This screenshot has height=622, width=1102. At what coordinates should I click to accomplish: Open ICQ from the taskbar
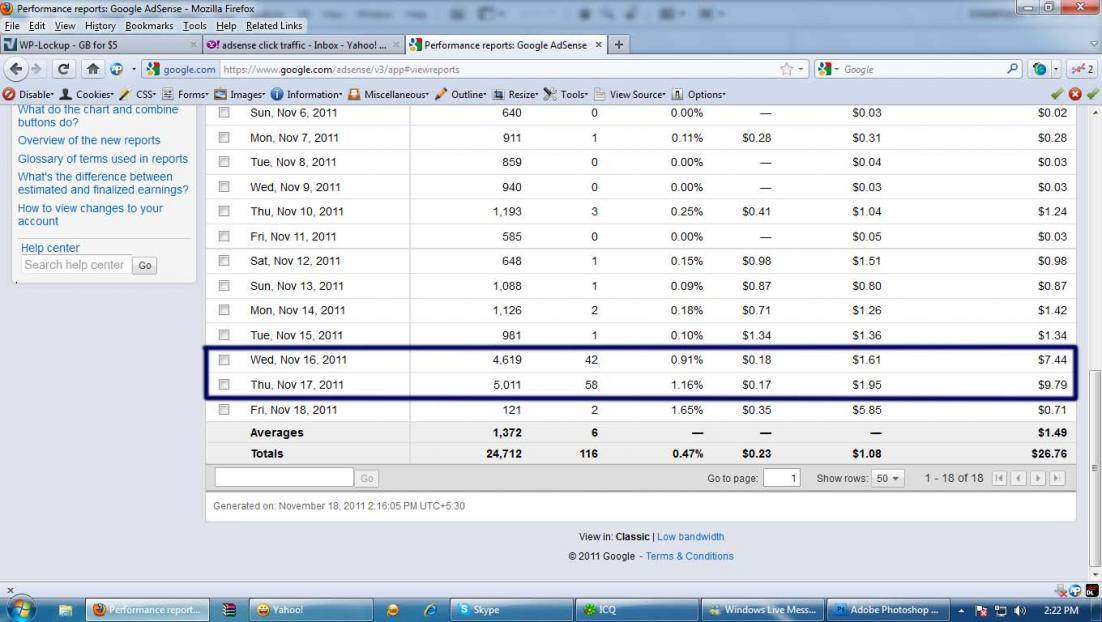(x=636, y=609)
